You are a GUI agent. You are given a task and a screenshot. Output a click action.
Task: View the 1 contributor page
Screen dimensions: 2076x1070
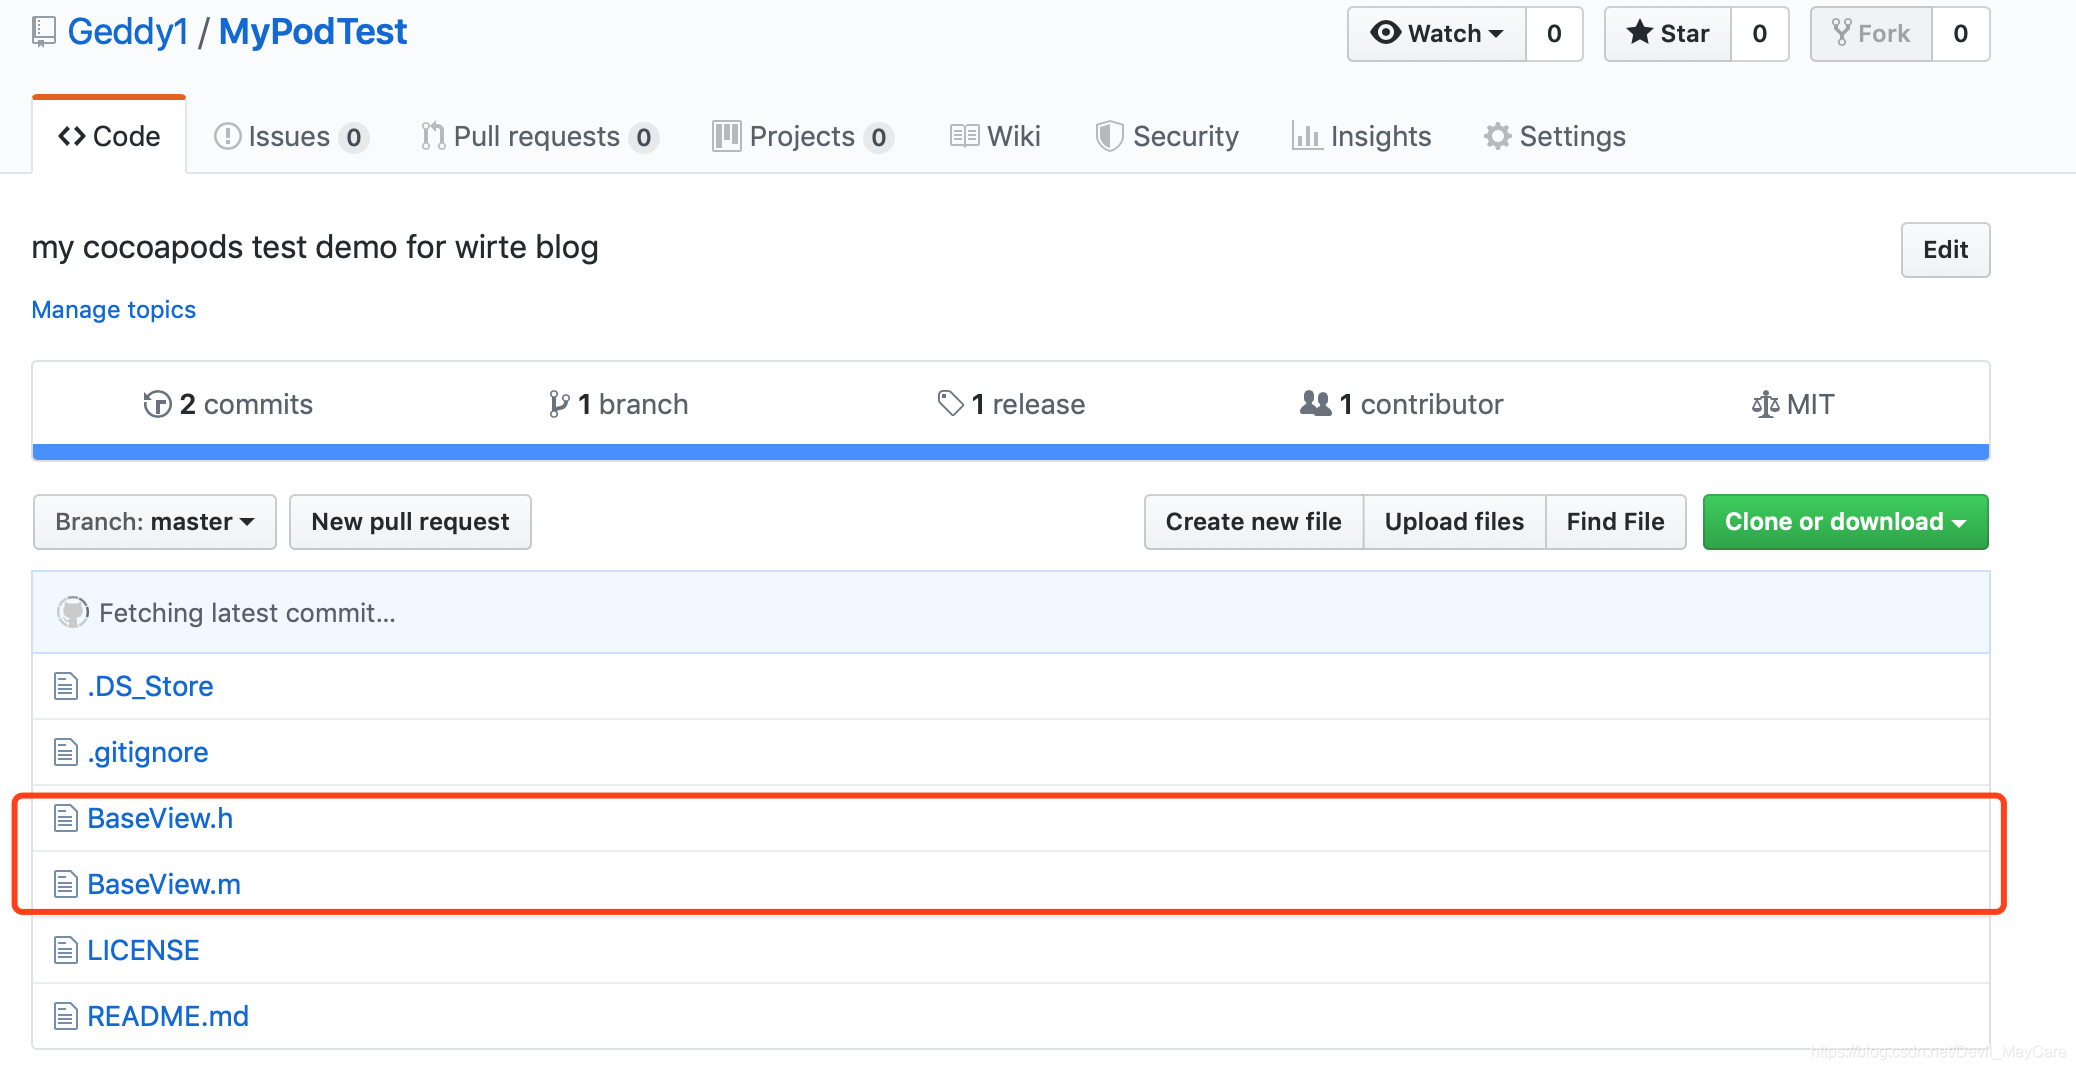point(1401,404)
